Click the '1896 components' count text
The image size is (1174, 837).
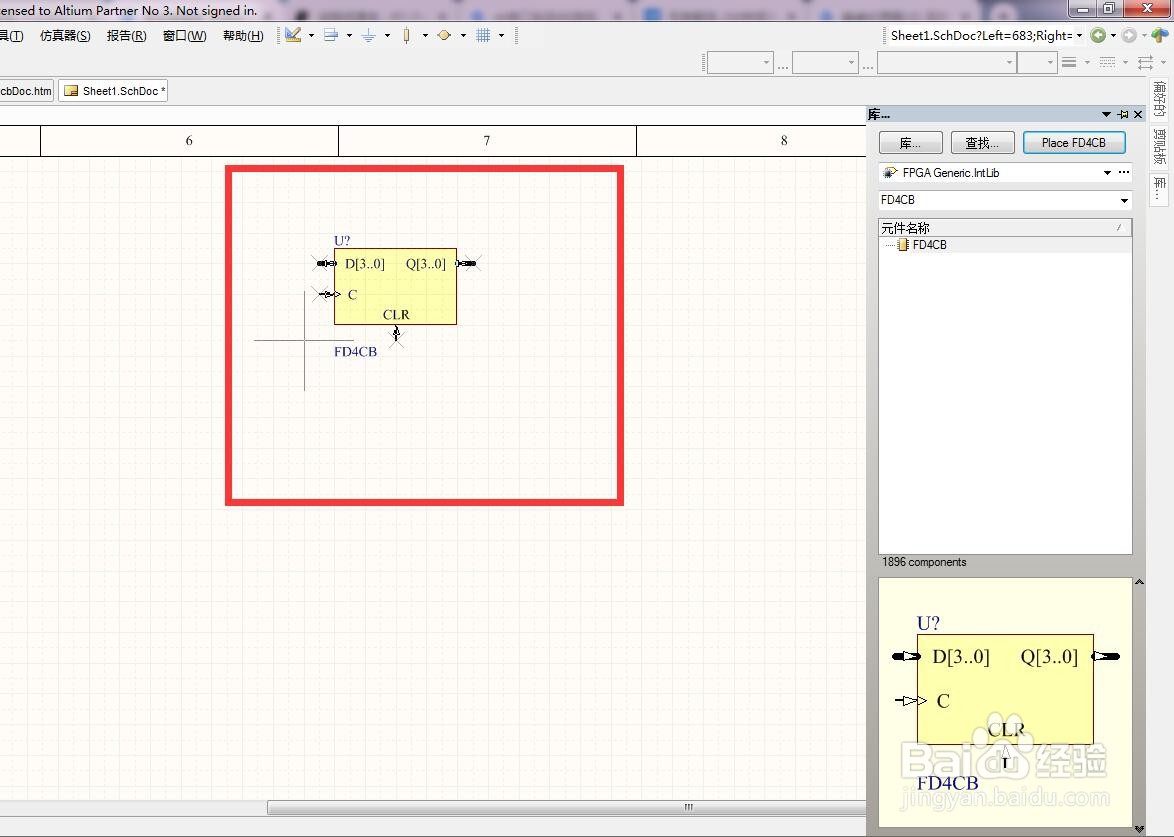pyautogui.click(x=924, y=562)
